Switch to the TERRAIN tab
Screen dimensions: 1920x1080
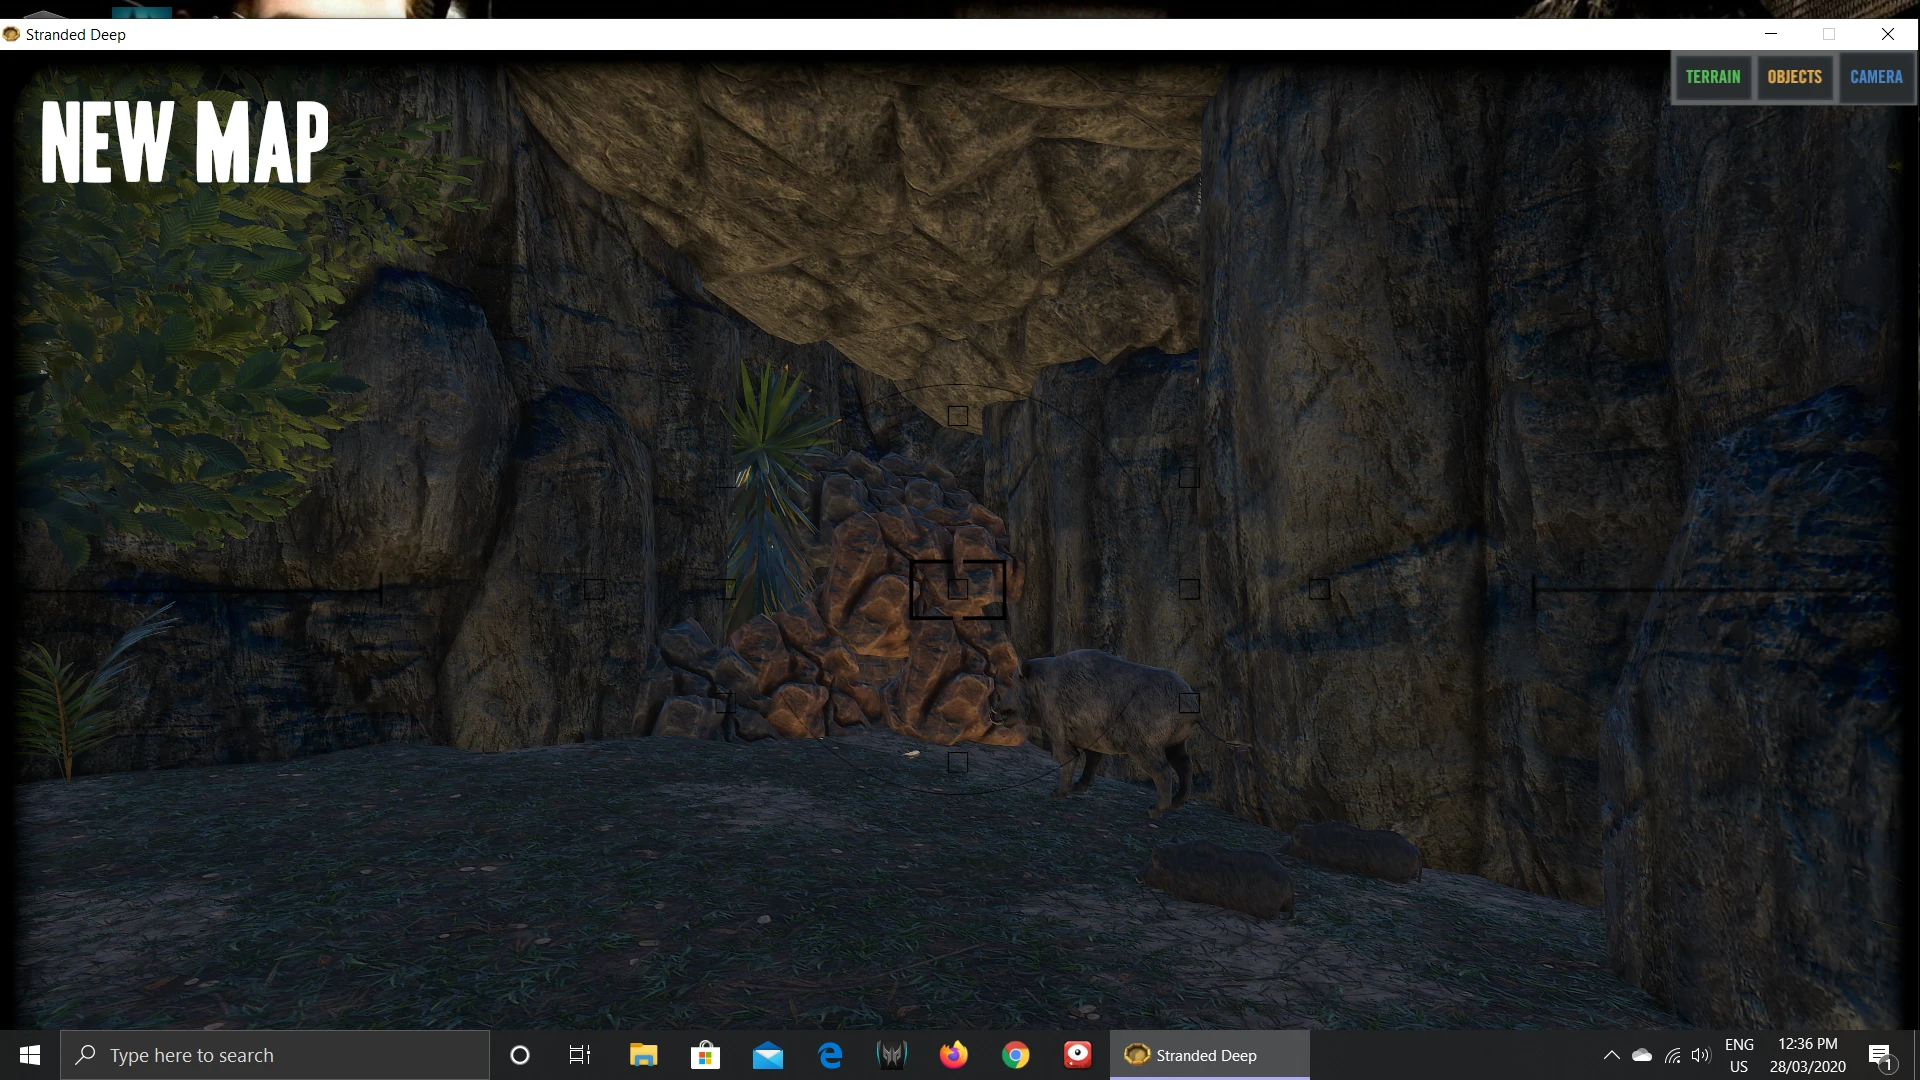[x=1713, y=77]
